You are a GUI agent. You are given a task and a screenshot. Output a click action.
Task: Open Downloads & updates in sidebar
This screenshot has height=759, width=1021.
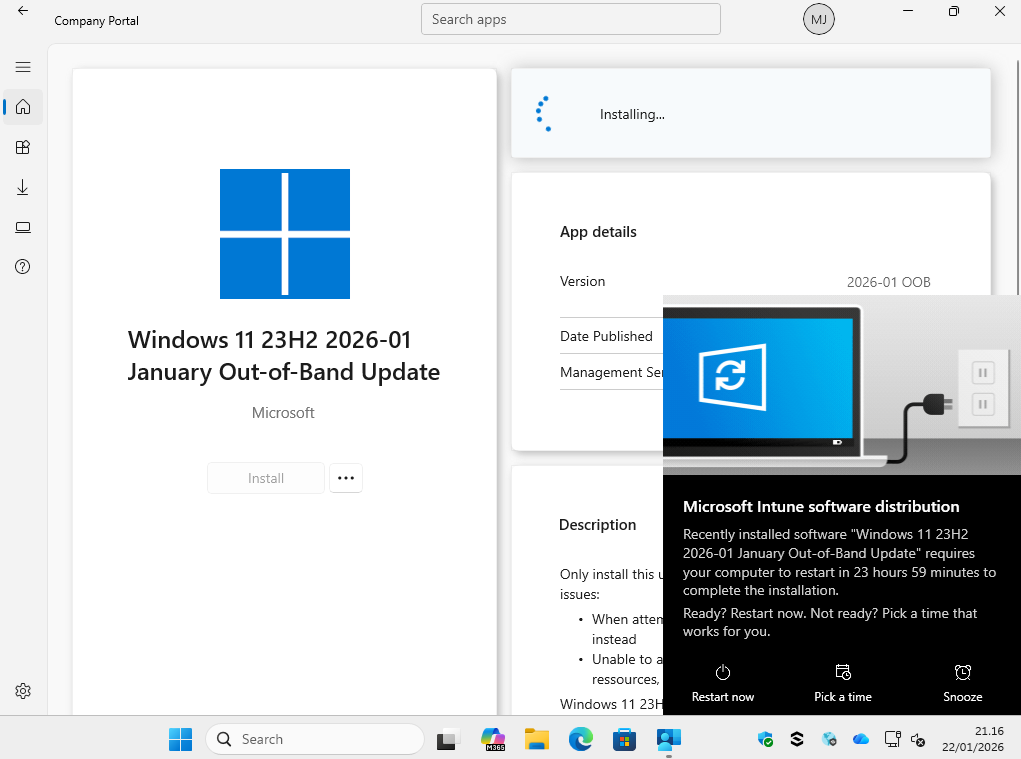click(23, 188)
